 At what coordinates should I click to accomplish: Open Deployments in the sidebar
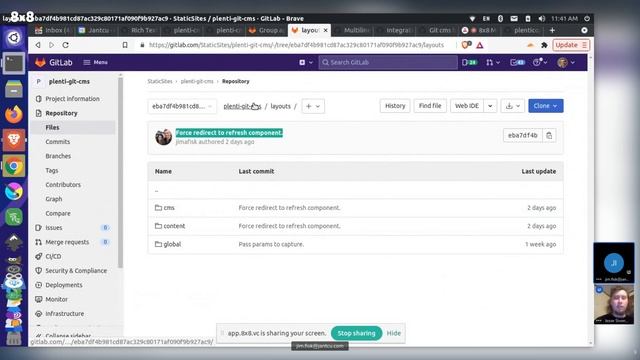[64, 284]
